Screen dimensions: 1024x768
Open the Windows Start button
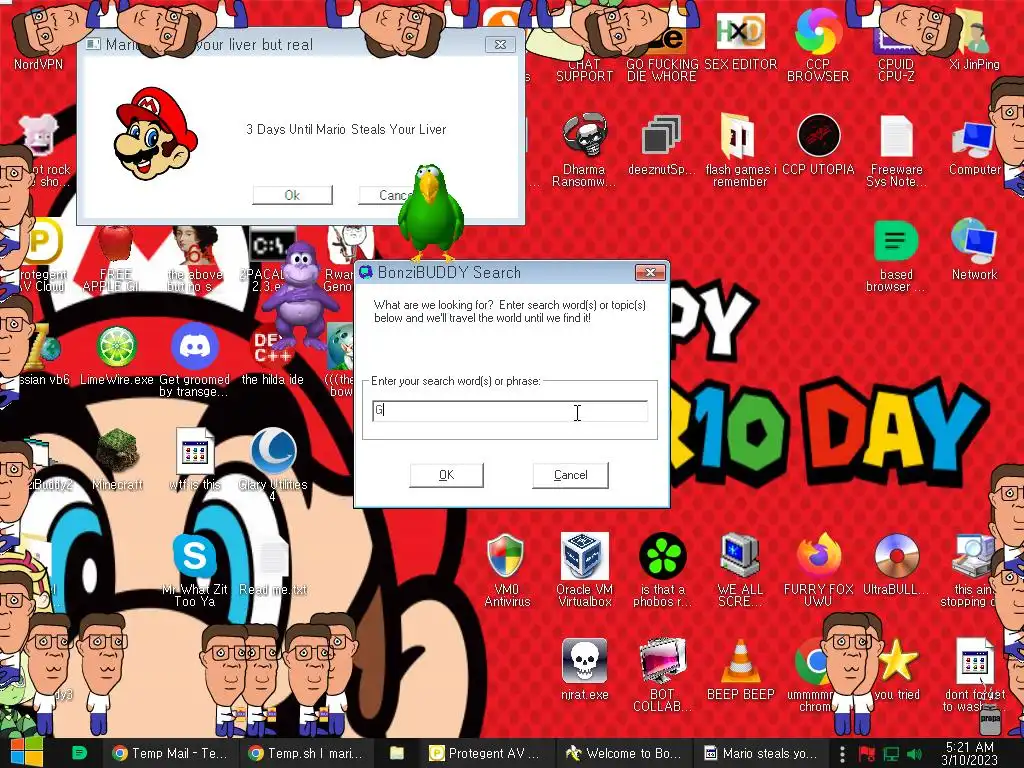click(x=25, y=753)
